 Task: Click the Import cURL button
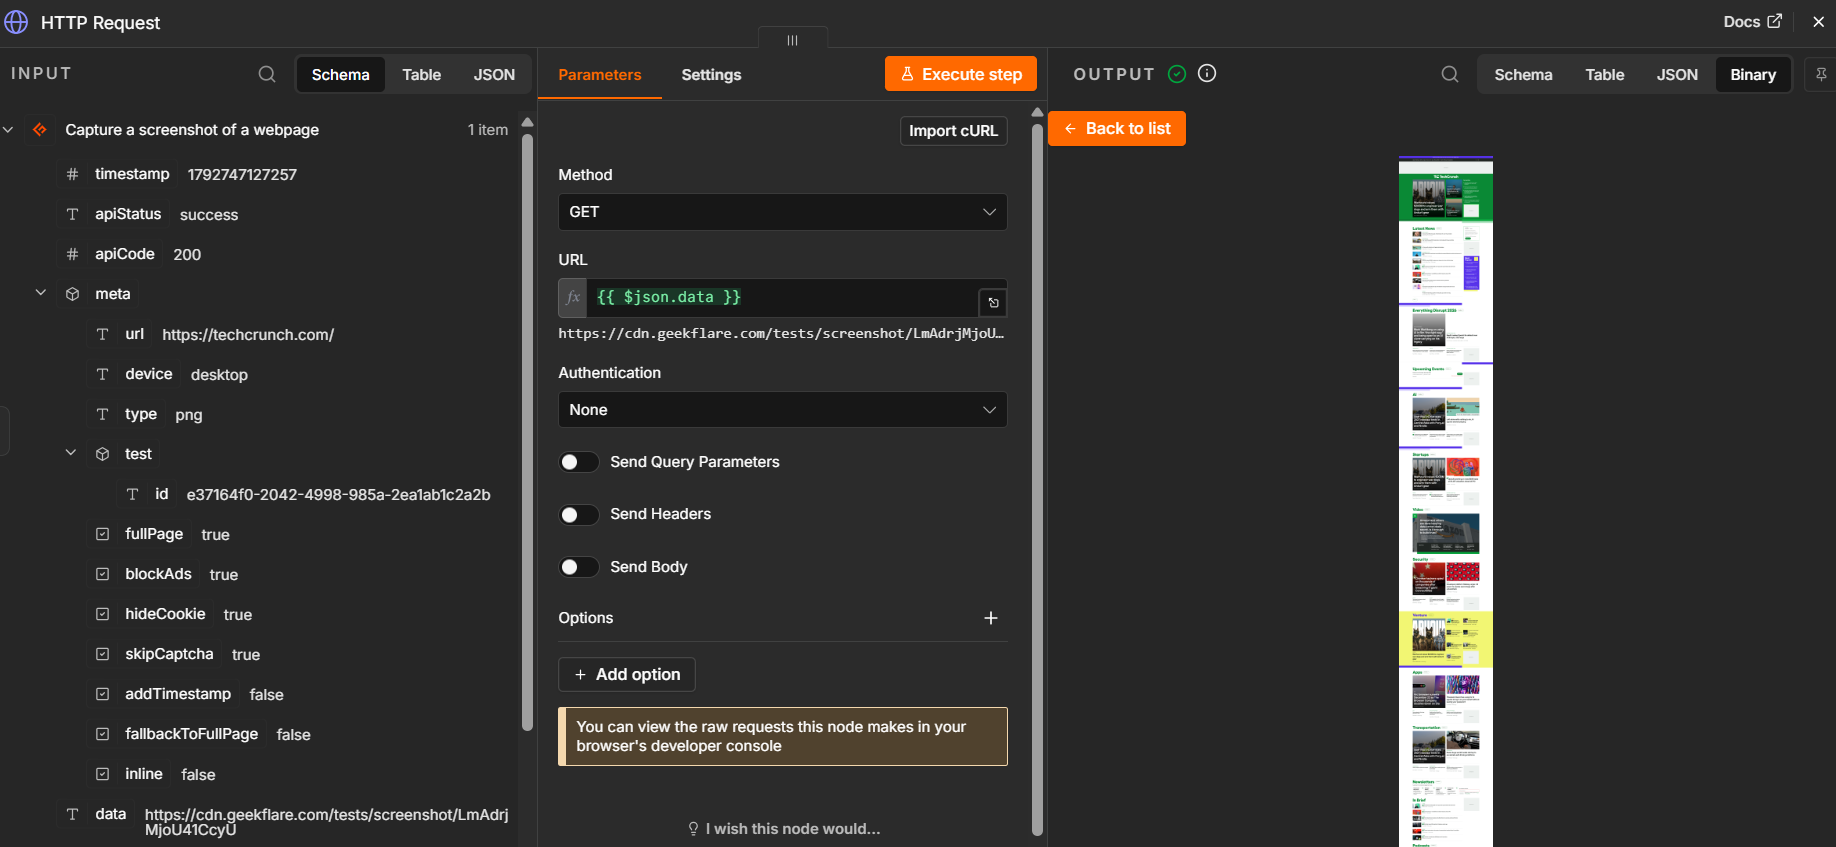pyautogui.click(x=953, y=131)
